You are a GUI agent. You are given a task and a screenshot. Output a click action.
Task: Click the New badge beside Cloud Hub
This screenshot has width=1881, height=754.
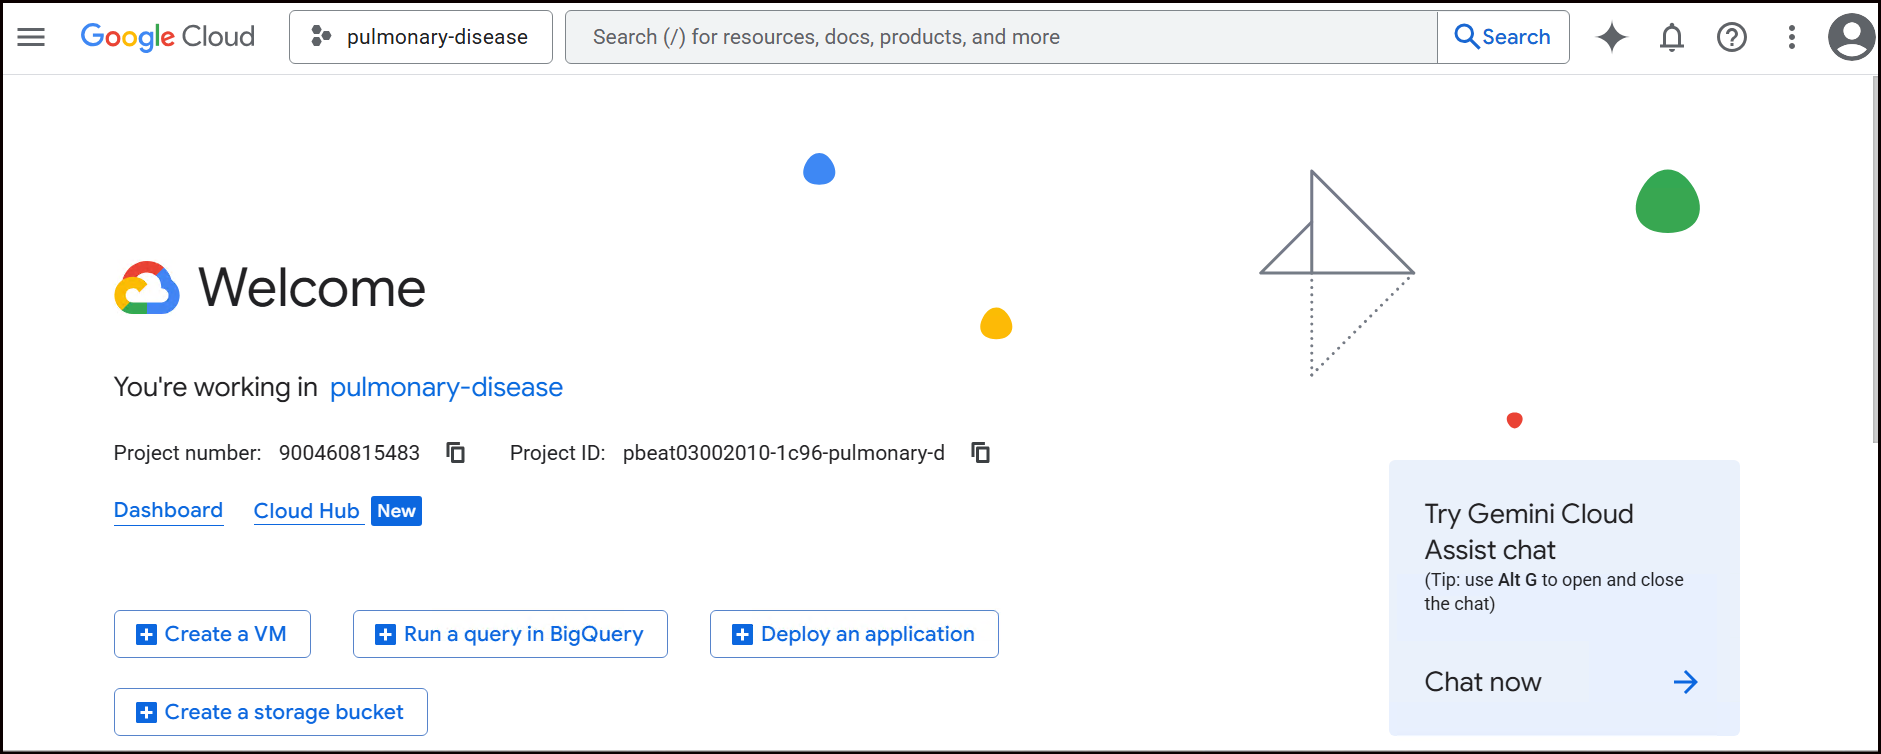click(396, 511)
